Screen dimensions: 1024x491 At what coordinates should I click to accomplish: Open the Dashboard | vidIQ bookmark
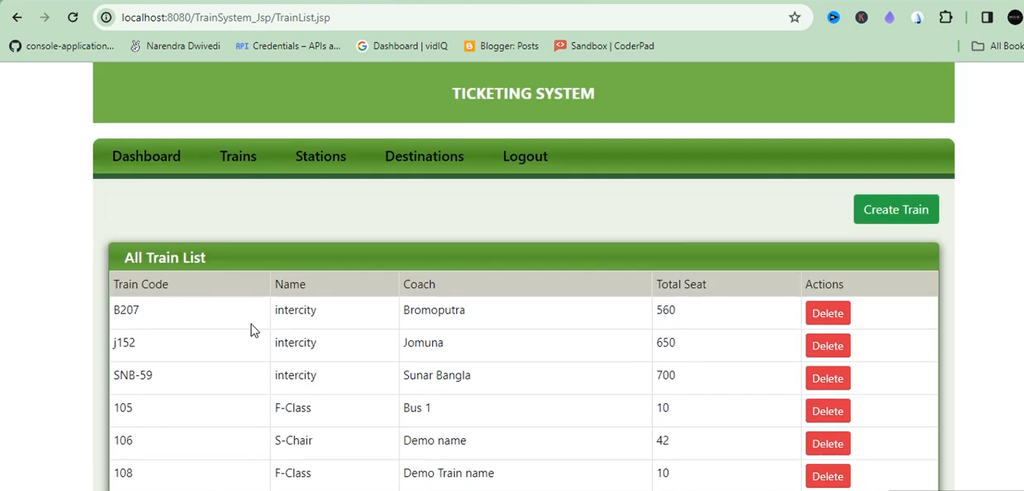coord(402,46)
